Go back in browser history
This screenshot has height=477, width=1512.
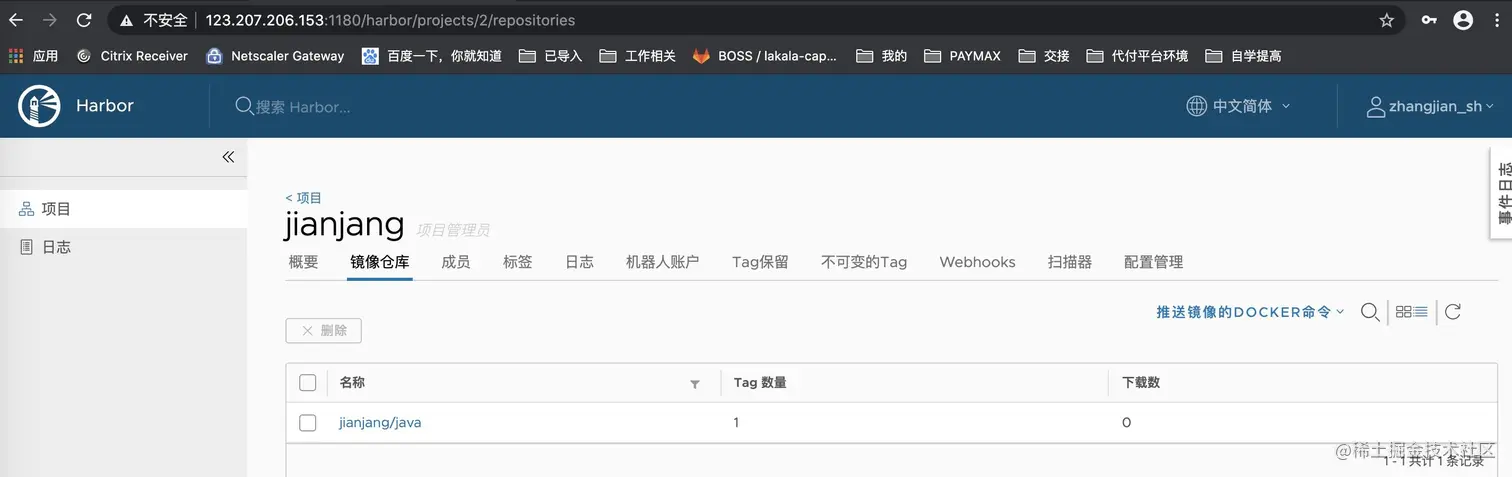click(16, 20)
